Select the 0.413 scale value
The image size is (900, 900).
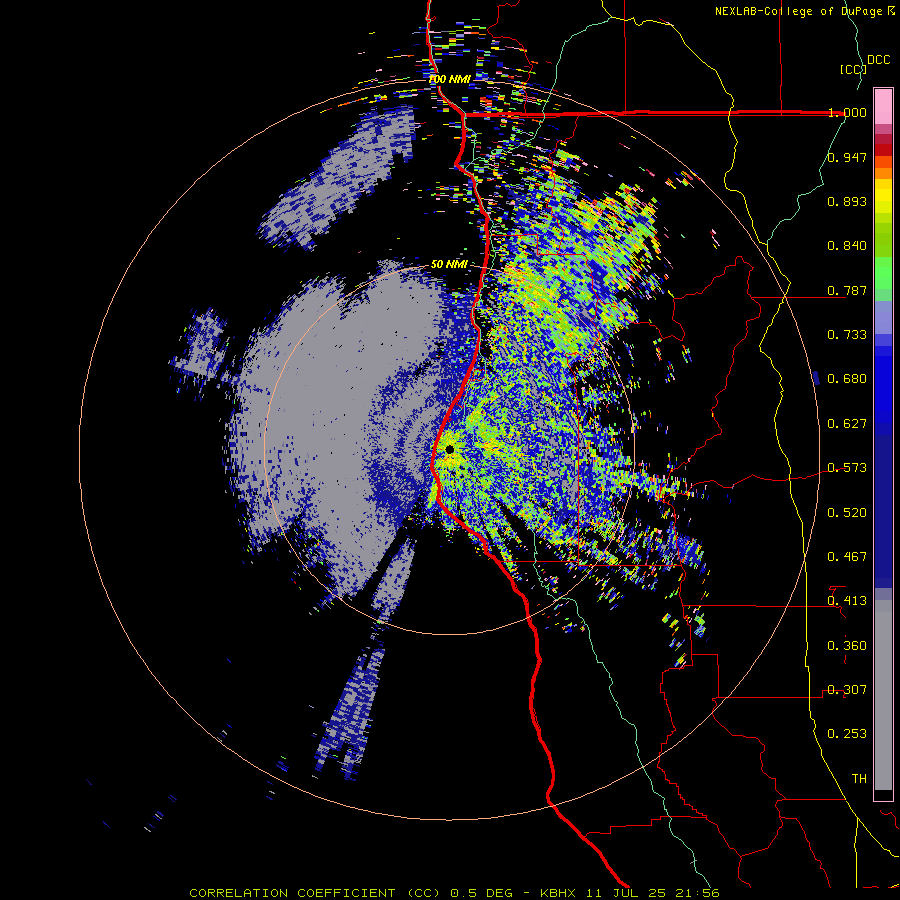click(847, 601)
